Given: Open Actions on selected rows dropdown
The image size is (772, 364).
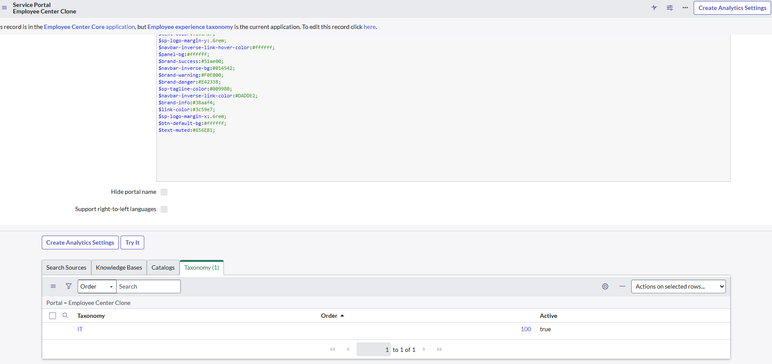Looking at the screenshot, I should click(678, 286).
